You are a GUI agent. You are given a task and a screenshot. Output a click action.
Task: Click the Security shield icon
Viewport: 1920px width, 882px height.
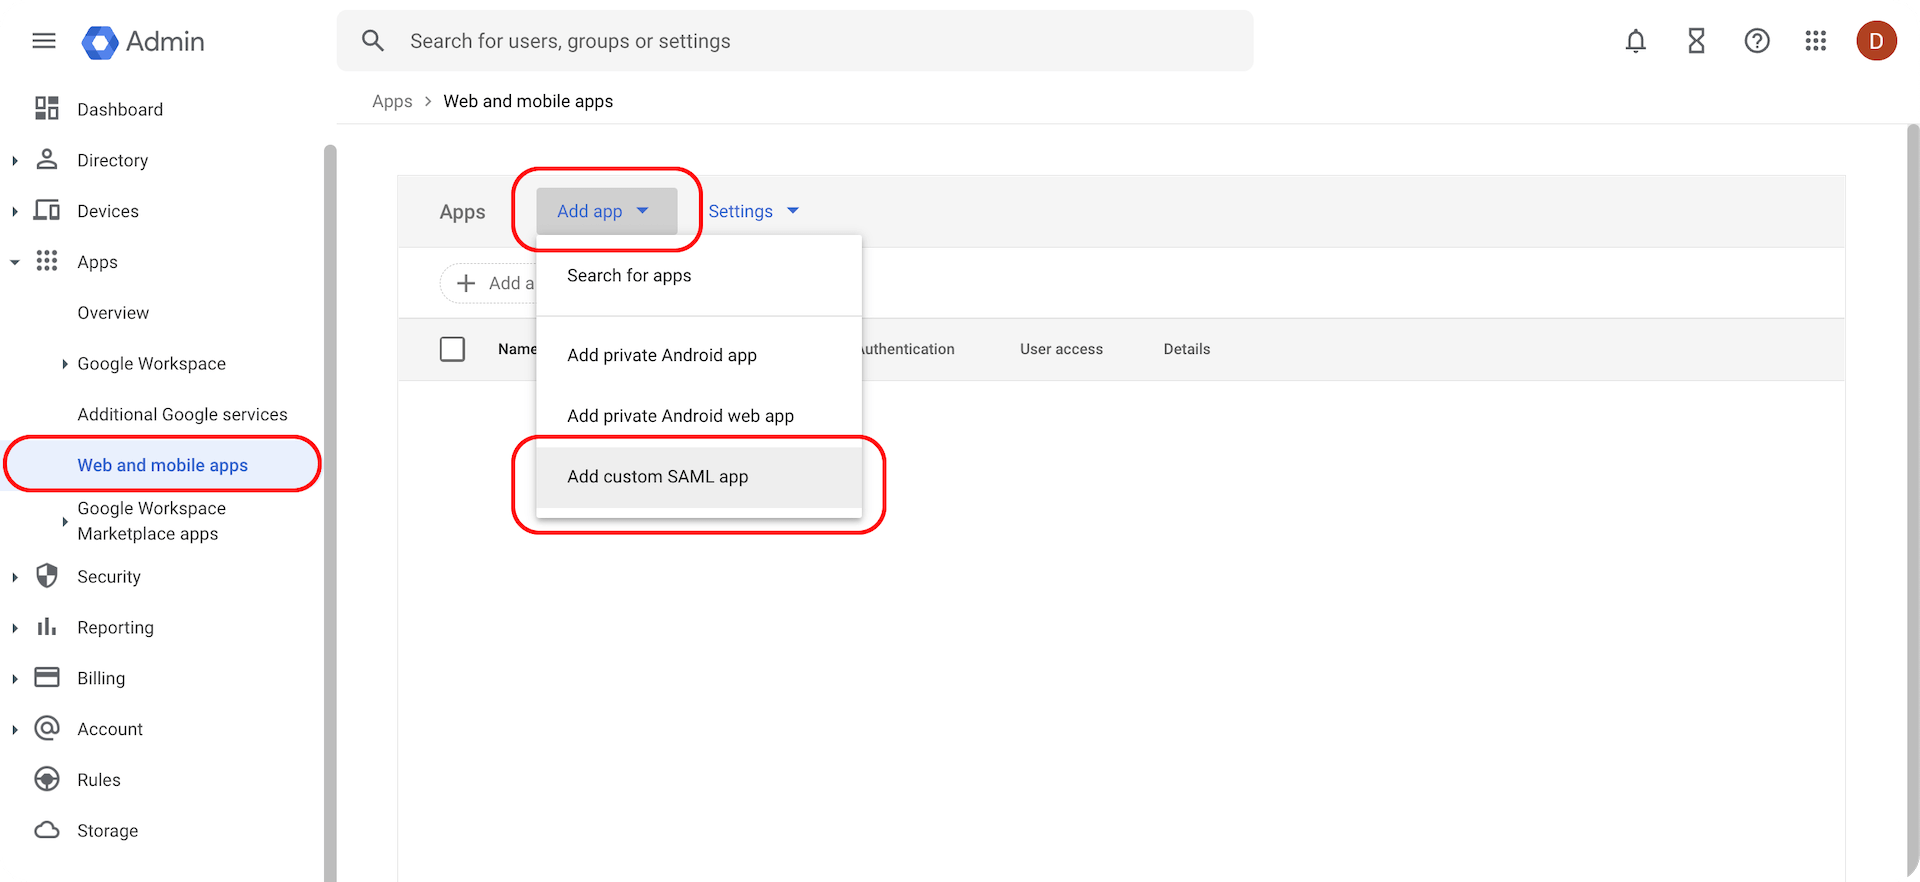(x=47, y=576)
